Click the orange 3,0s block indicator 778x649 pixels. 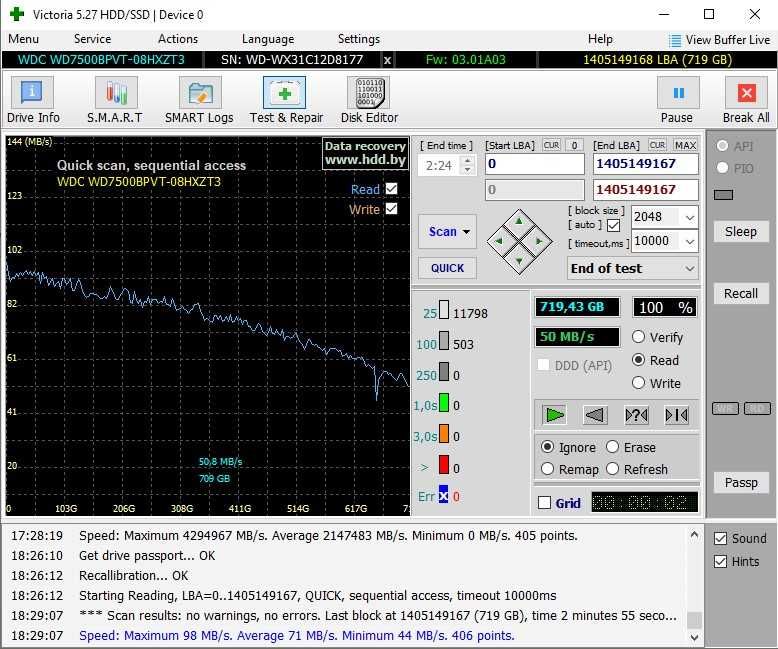(444, 434)
